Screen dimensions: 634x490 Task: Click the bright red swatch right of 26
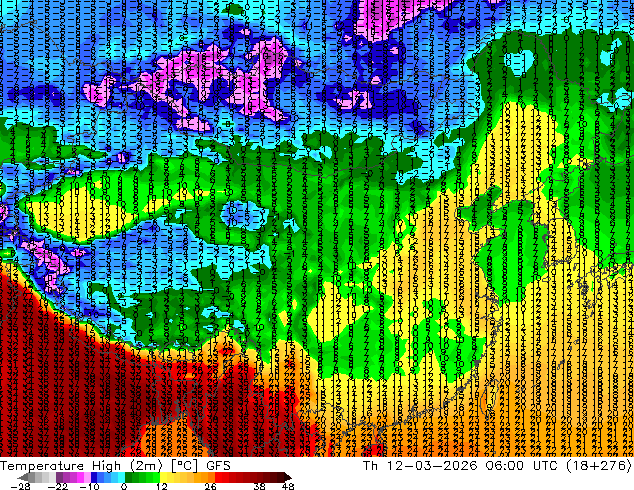click(218, 477)
